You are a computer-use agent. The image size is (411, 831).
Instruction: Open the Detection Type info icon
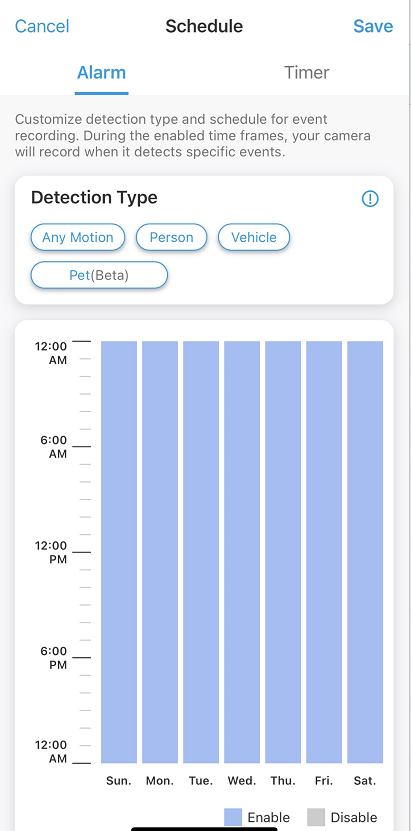[x=370, y=199]
